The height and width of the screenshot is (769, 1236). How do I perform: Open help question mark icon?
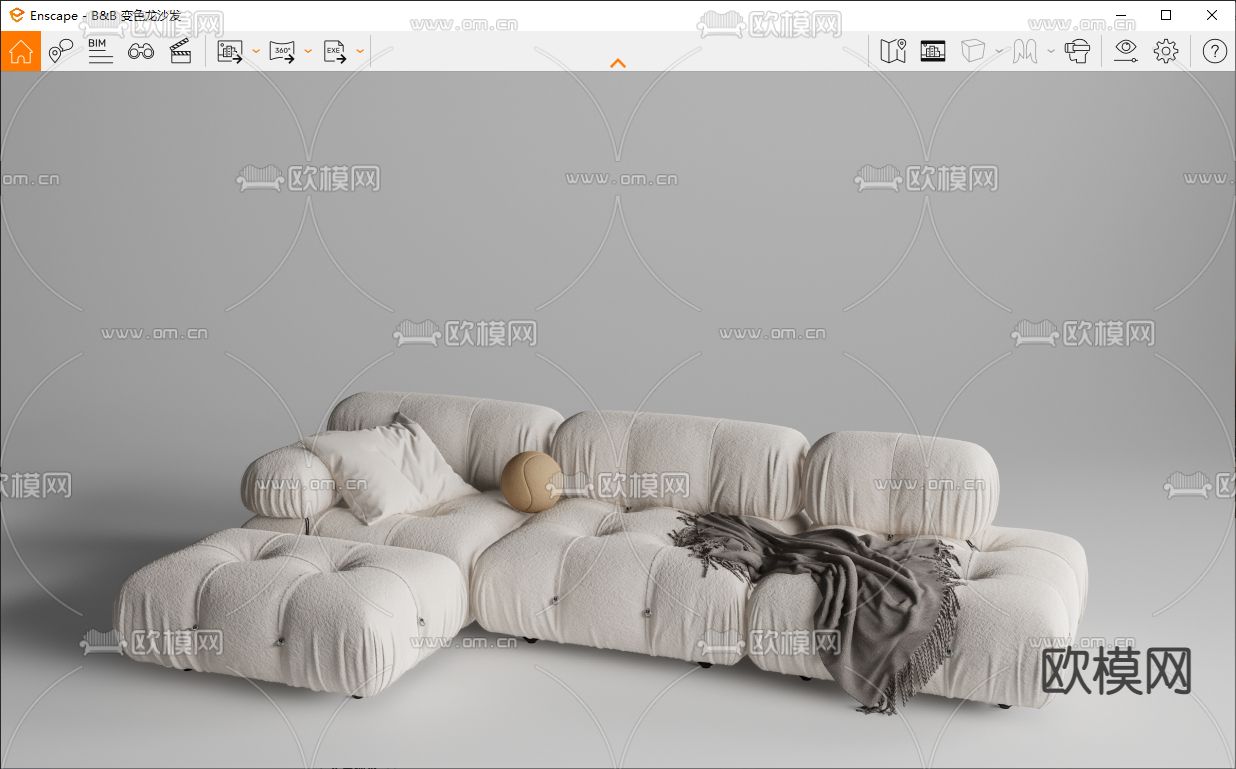1215,51
